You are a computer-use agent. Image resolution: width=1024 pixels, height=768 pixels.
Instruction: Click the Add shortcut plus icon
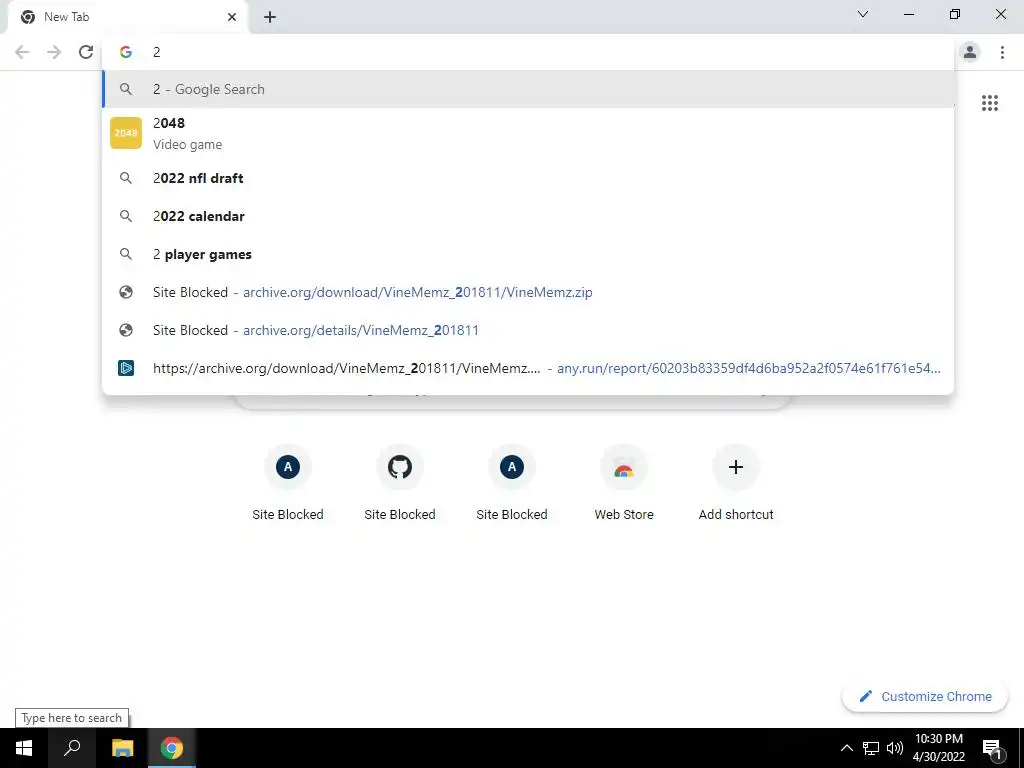[736, 467]
